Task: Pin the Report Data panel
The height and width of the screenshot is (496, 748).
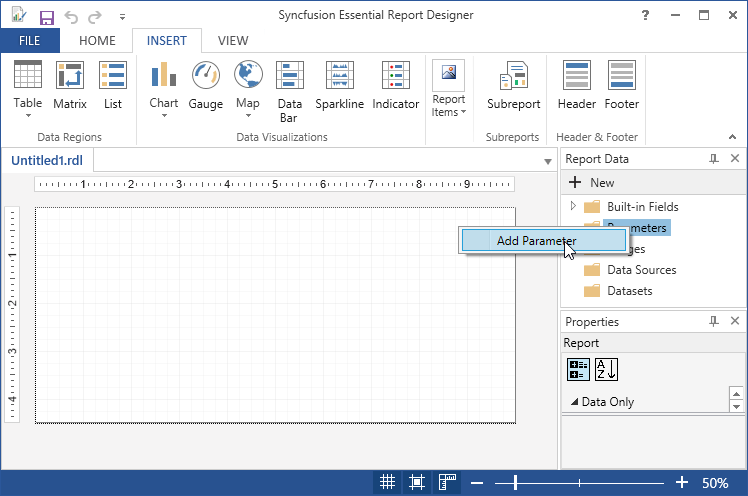Action: [x=714, y=159]
